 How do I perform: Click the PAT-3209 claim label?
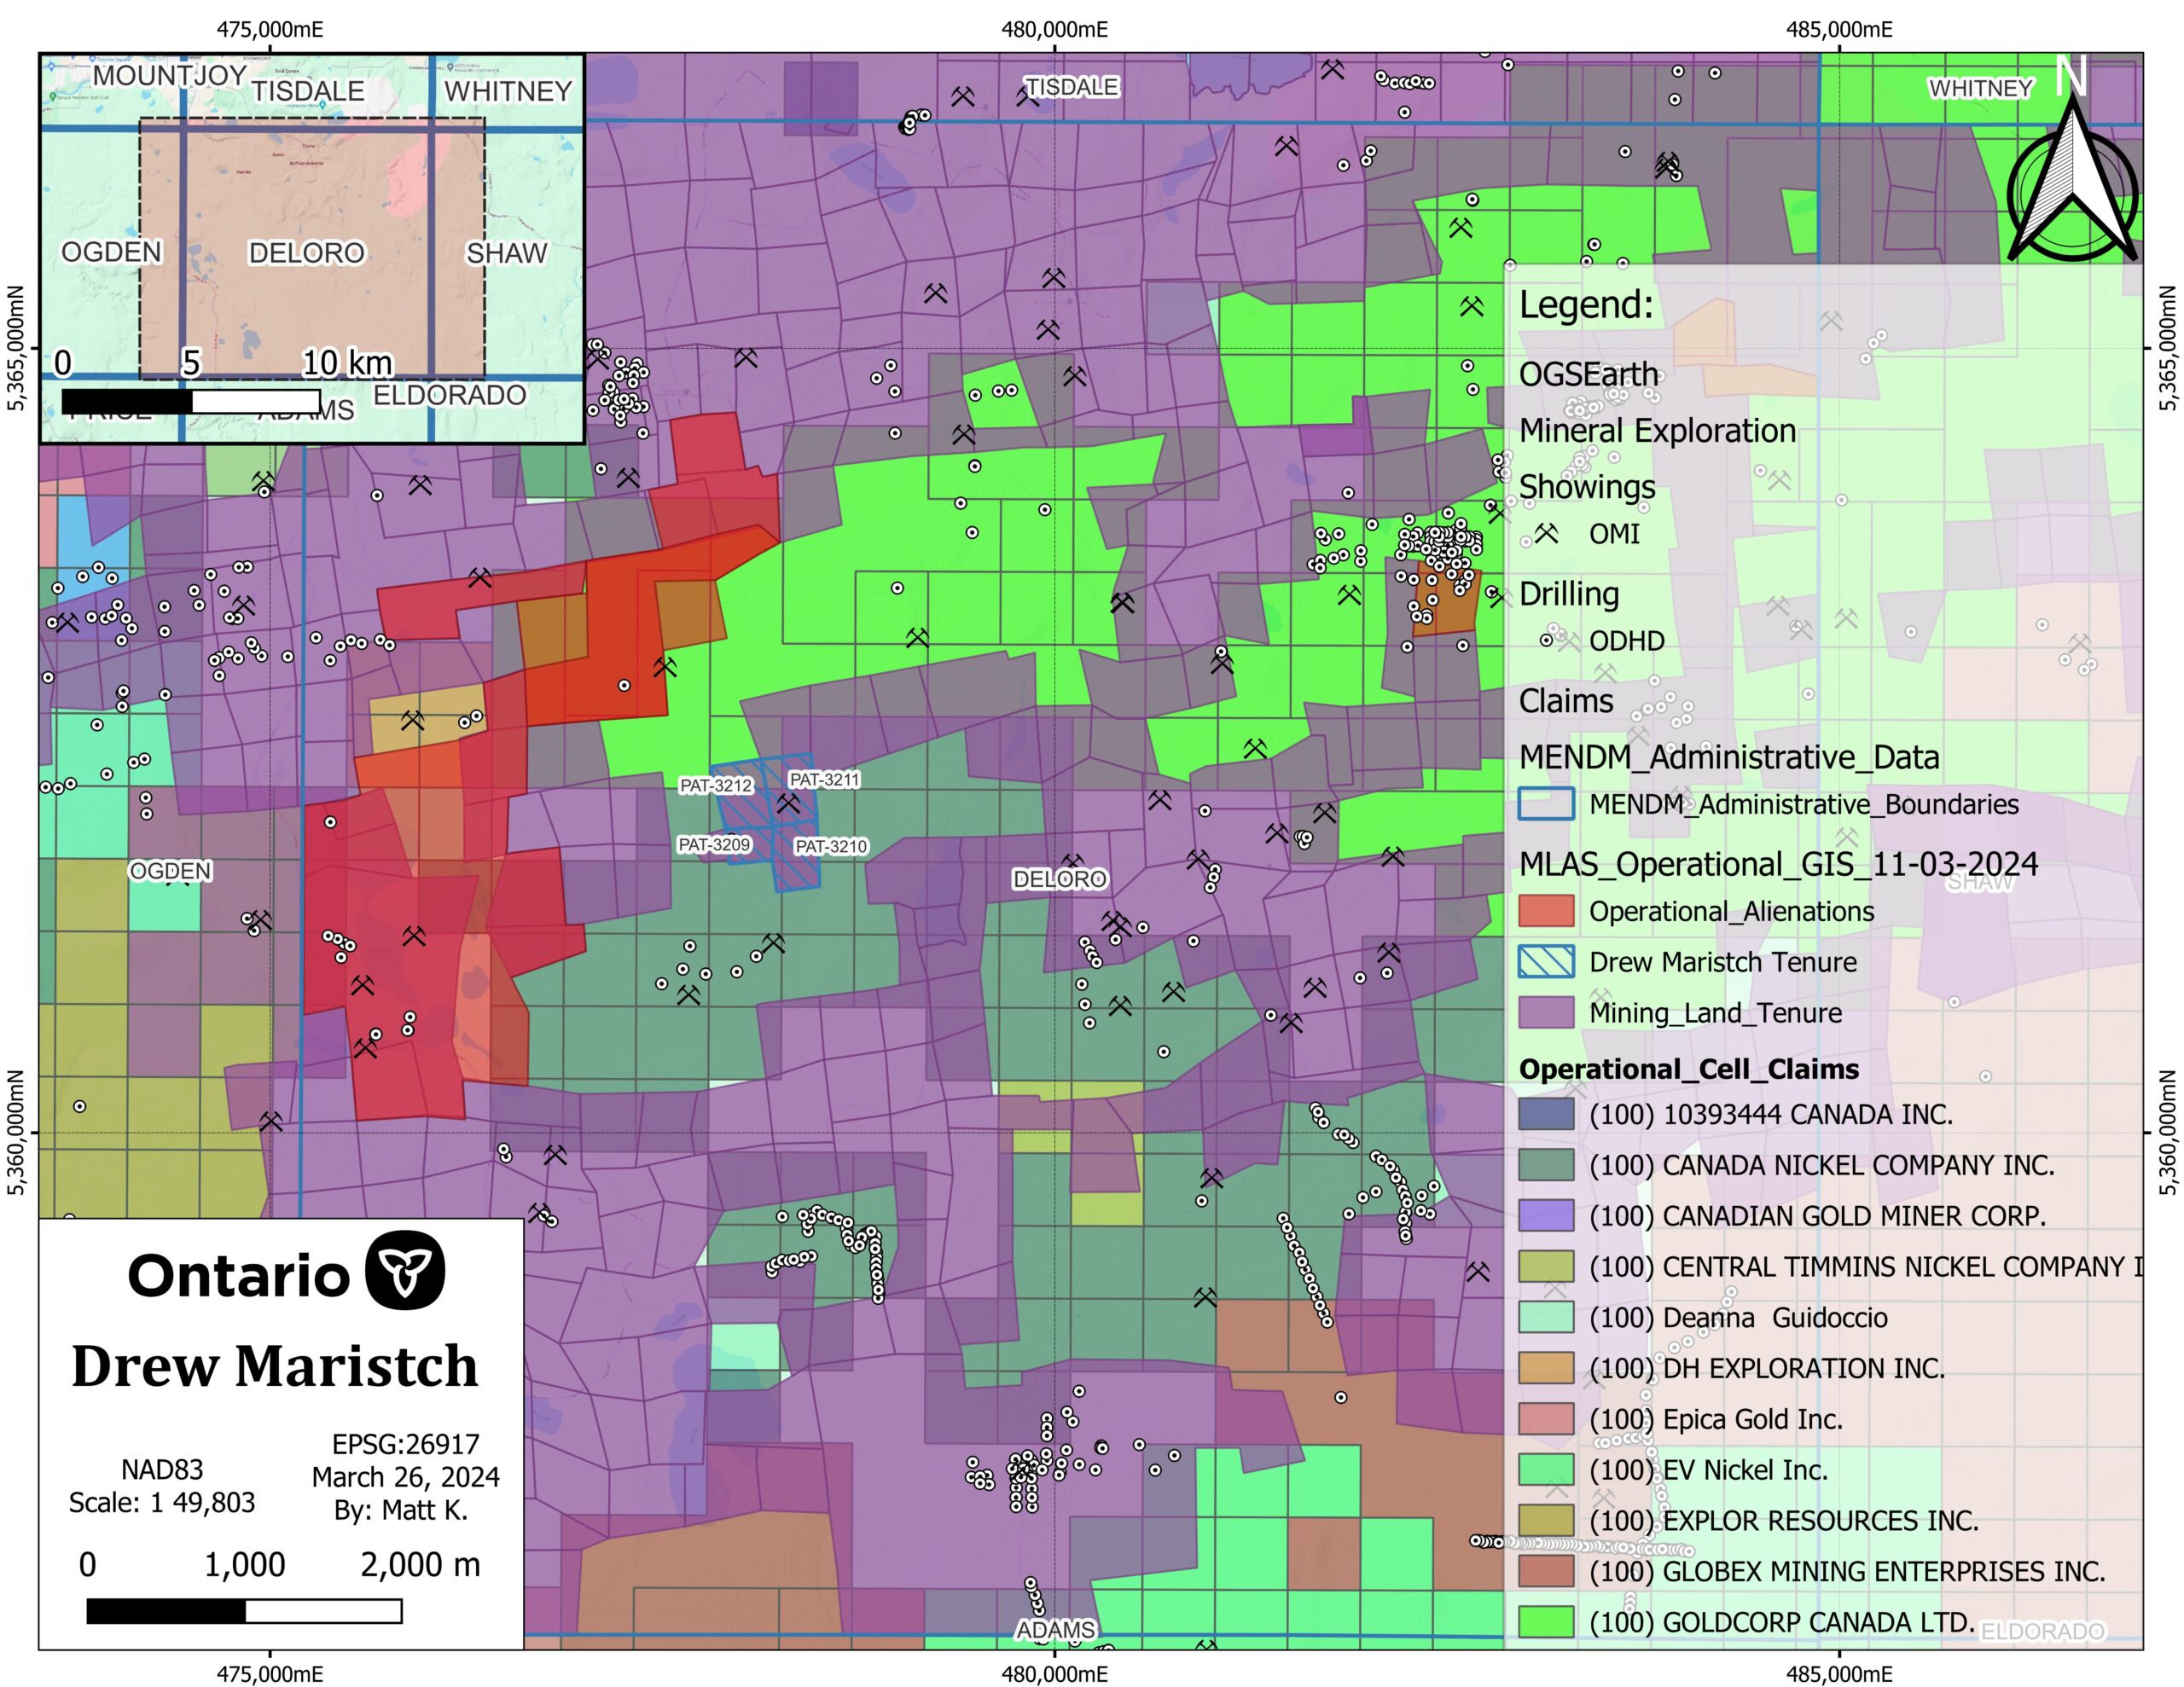pos(714,845)
